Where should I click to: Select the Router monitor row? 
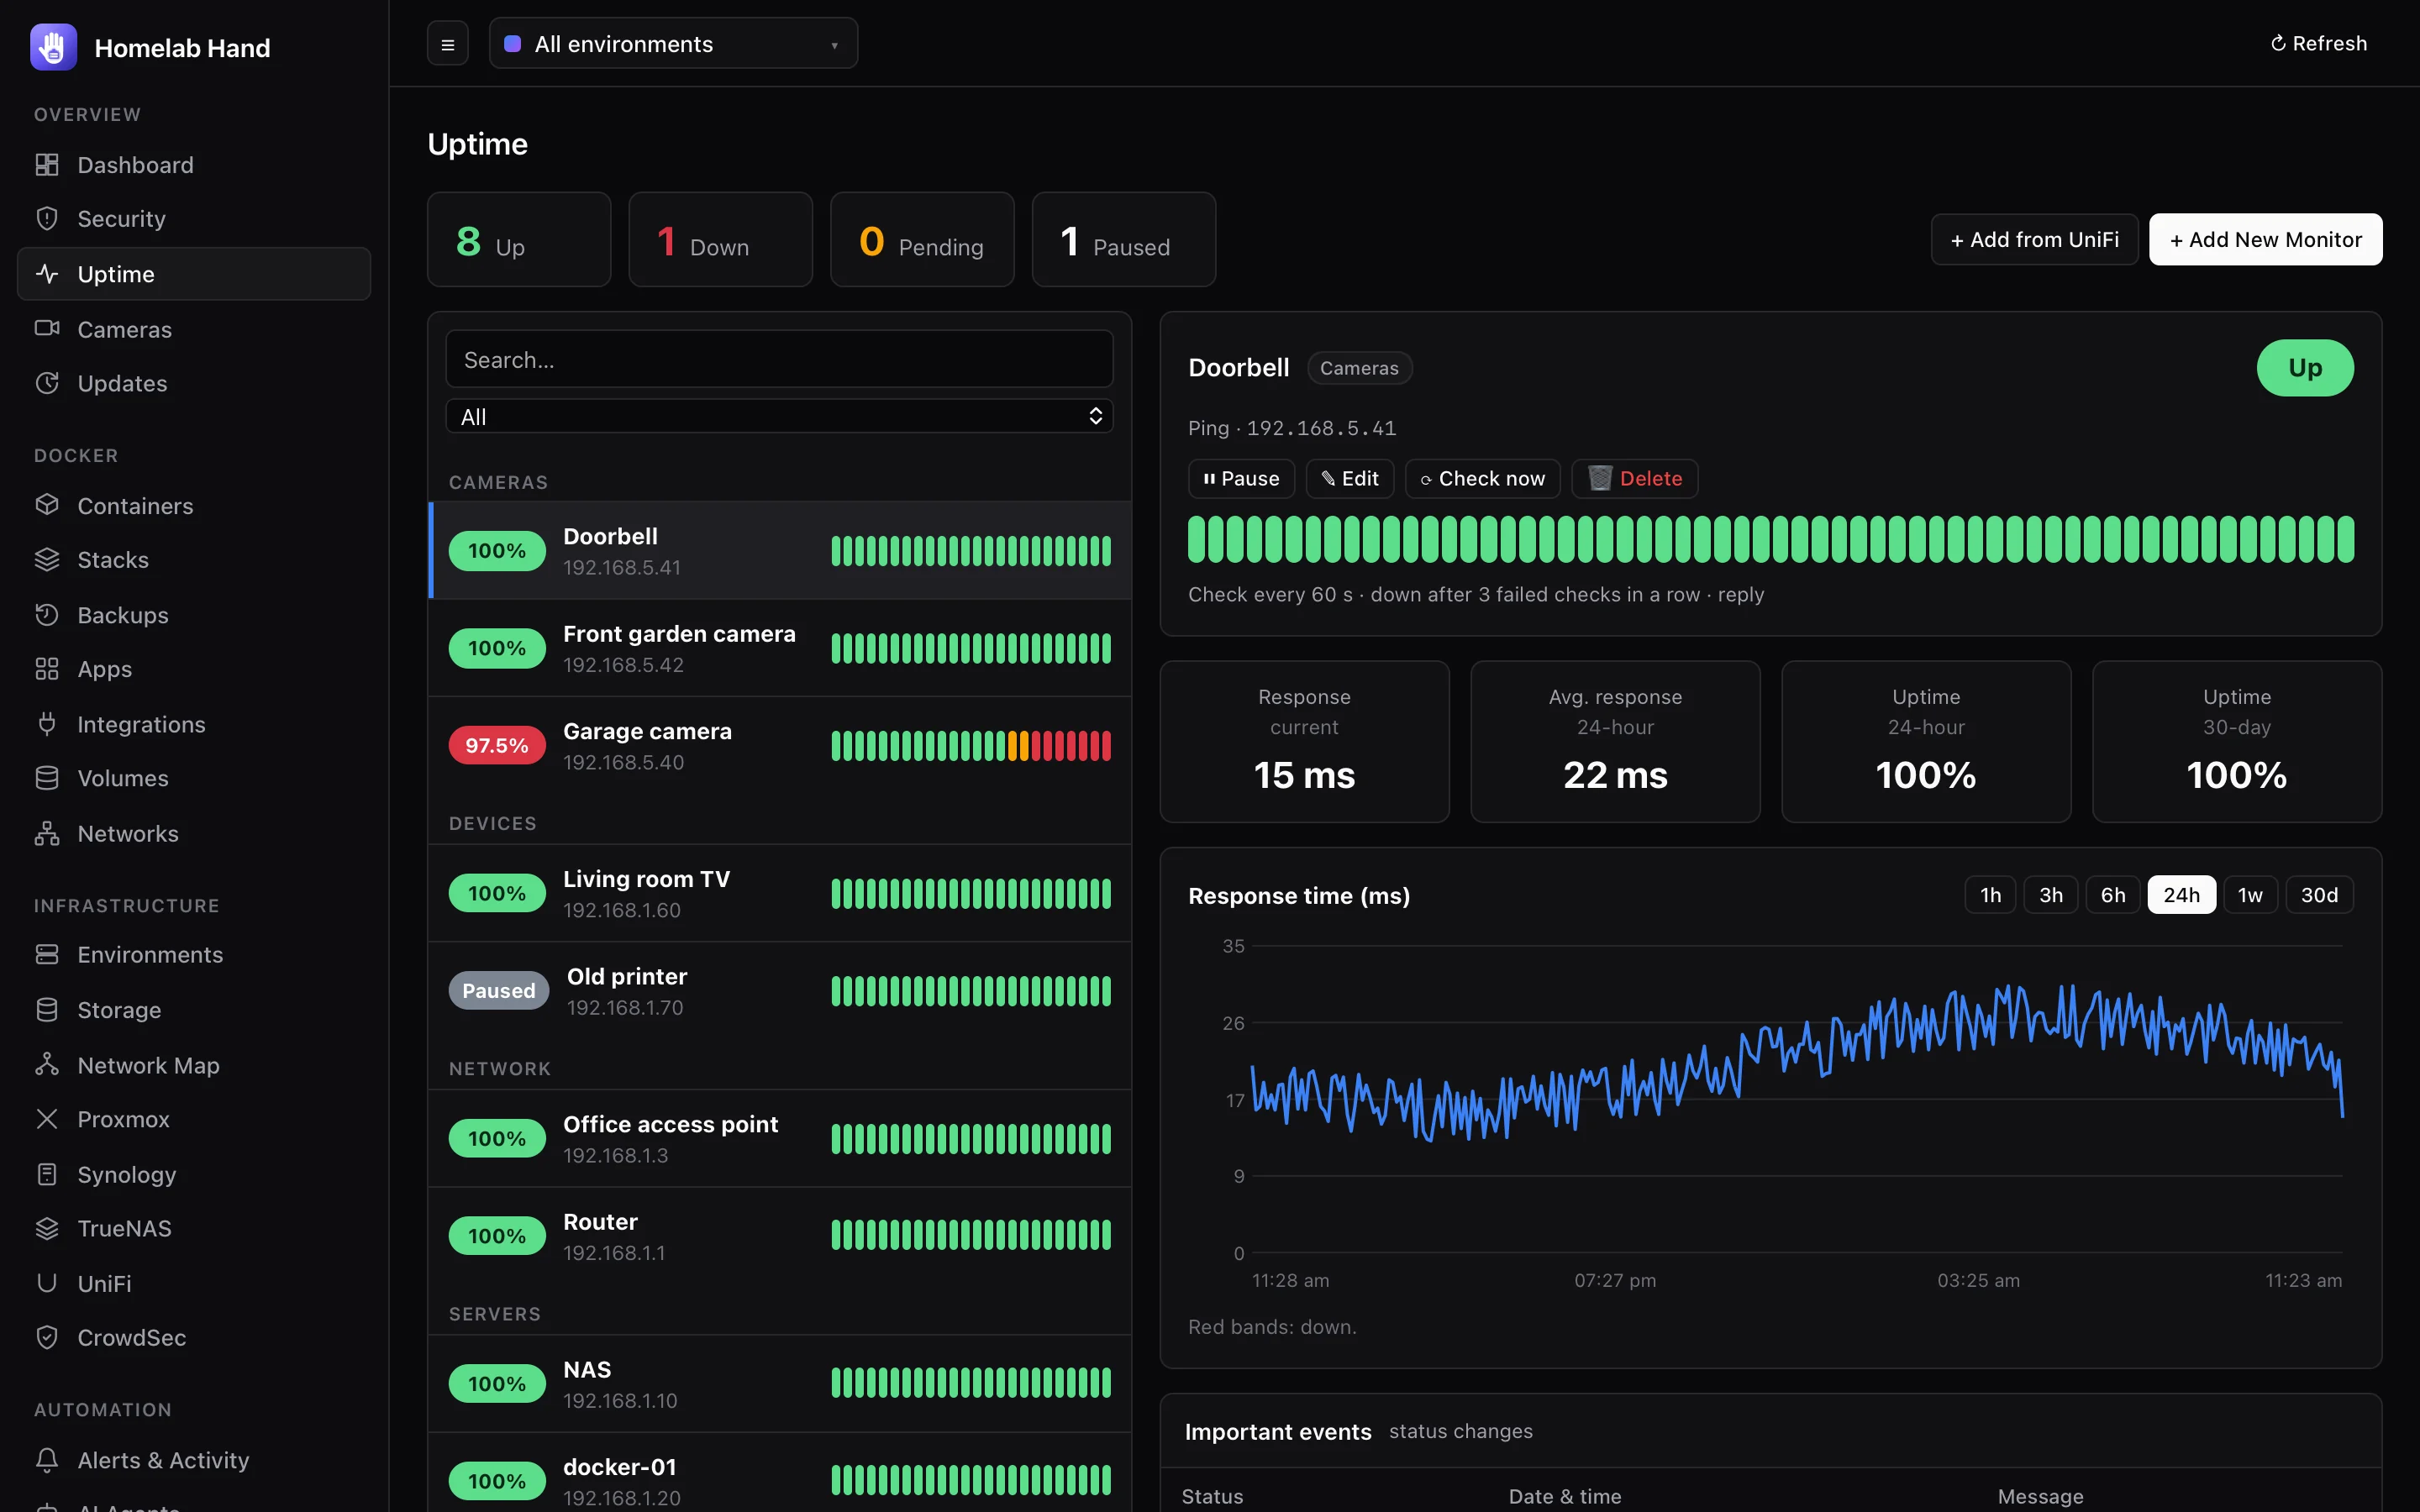point(780,1236)
